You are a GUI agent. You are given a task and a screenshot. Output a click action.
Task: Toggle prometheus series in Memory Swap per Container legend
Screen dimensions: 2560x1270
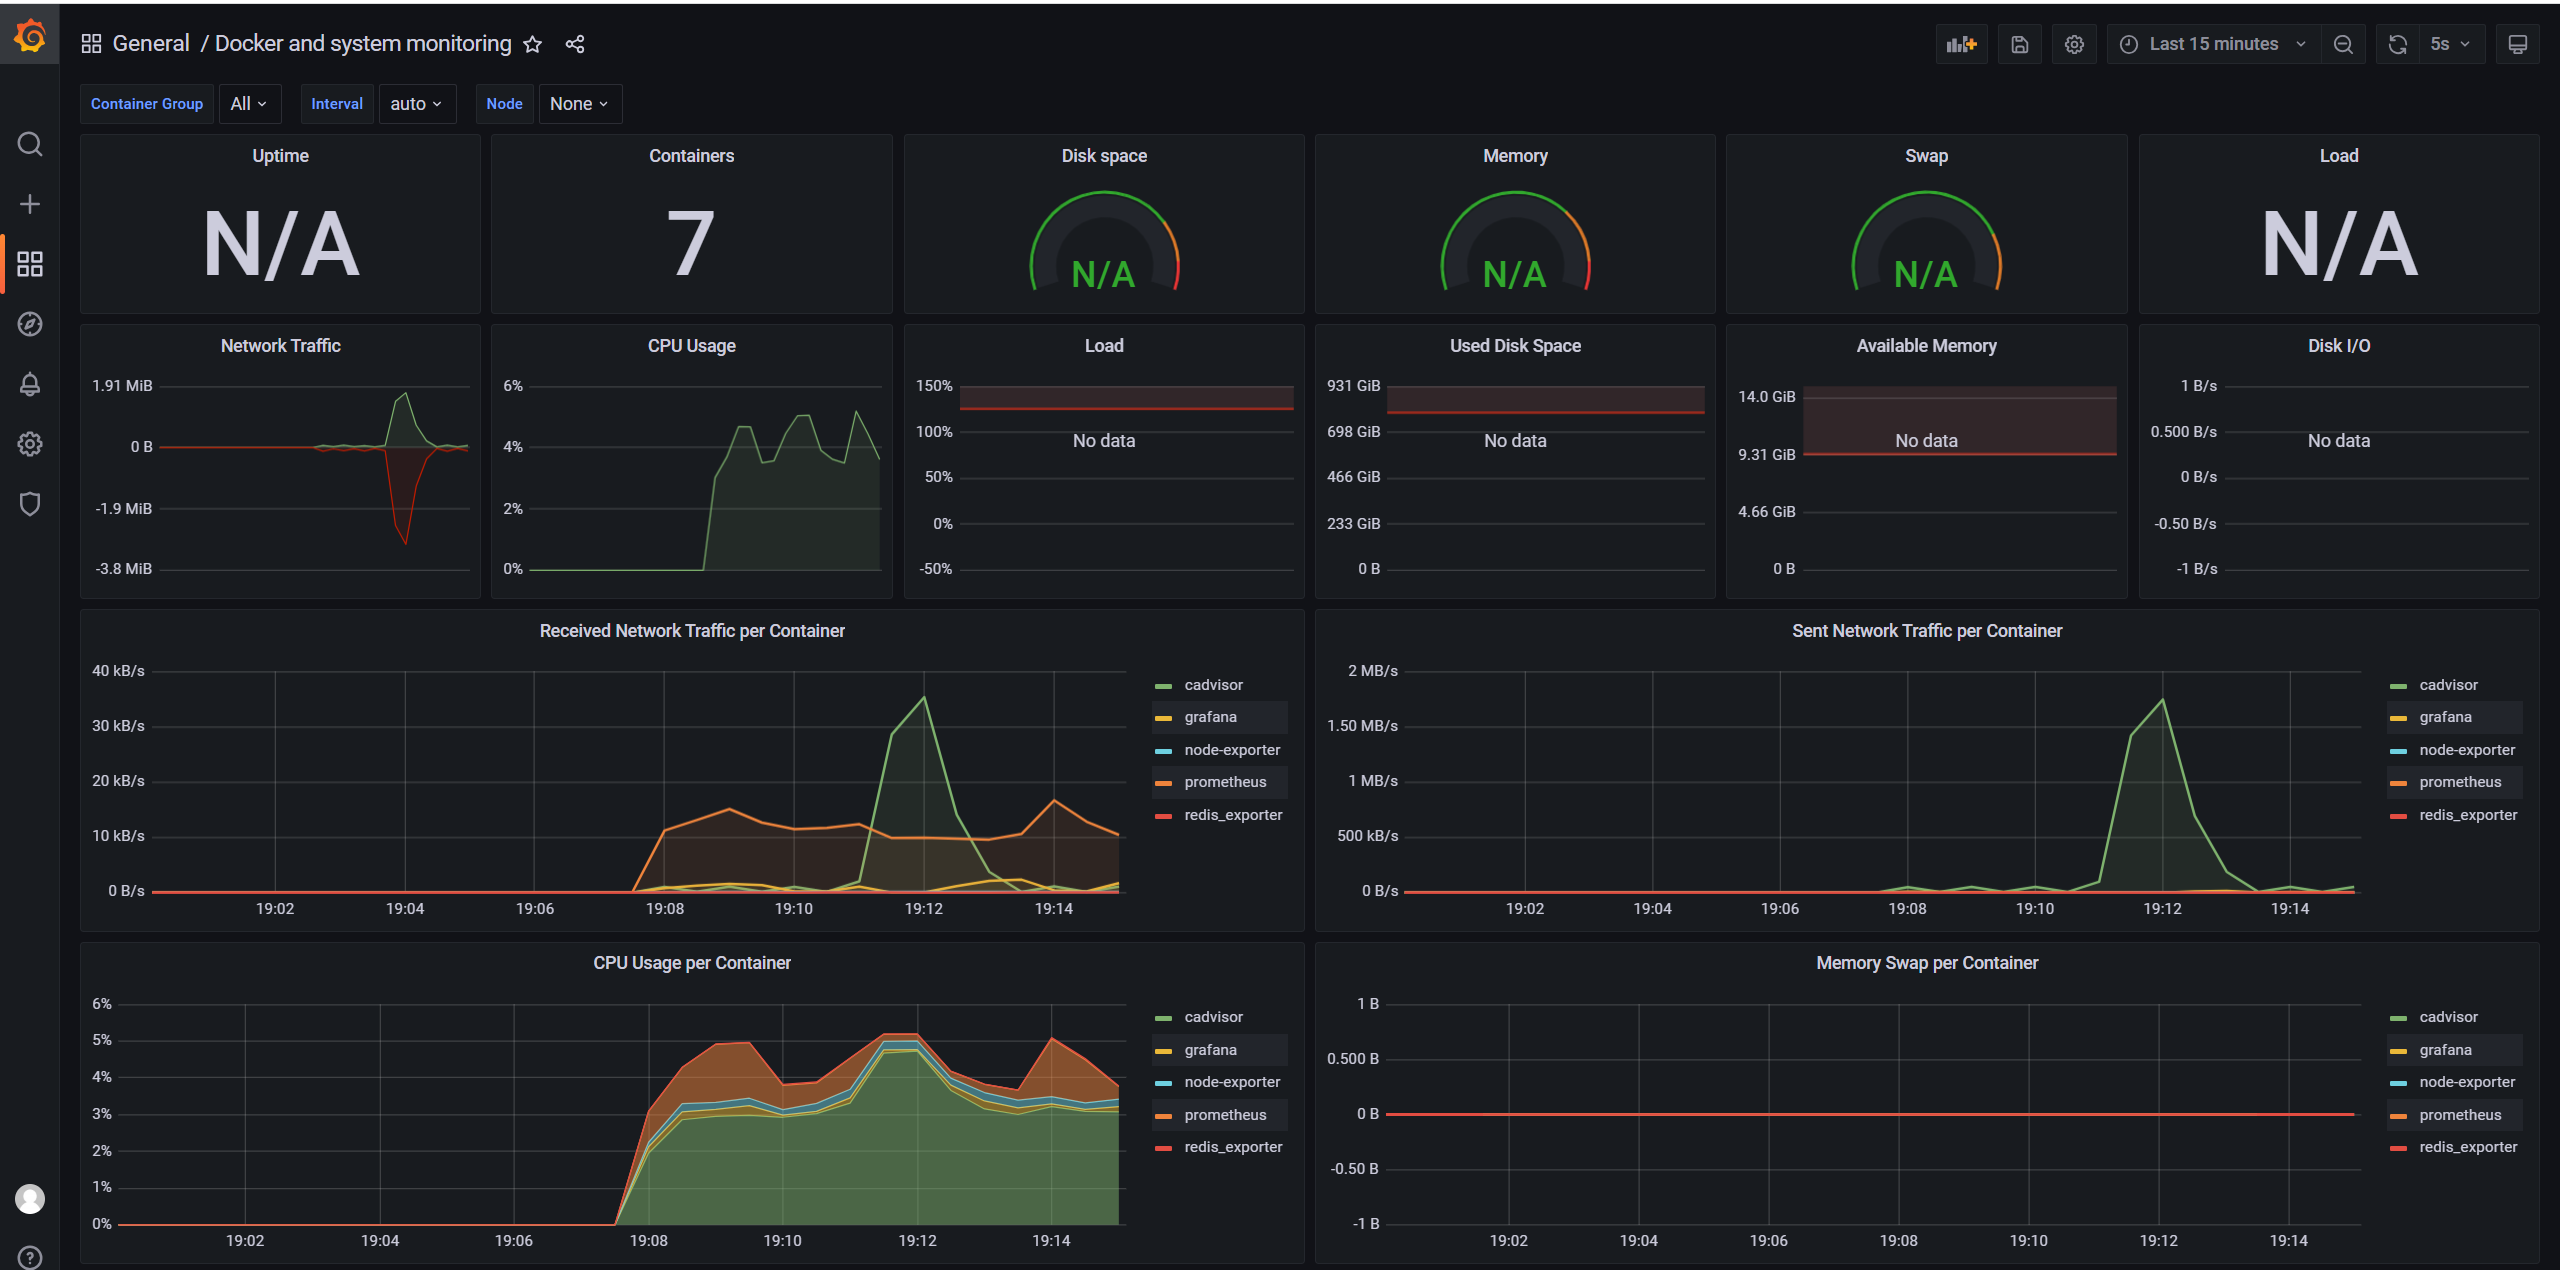[x=2460, y=1115]
